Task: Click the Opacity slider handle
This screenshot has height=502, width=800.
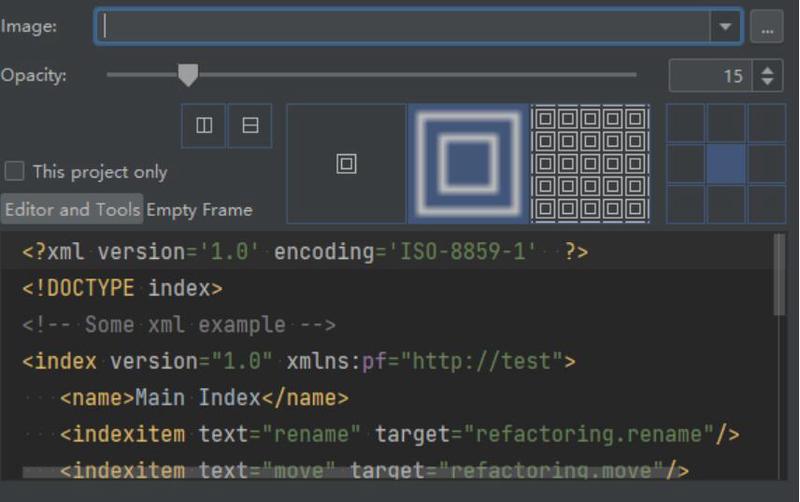Action: click(187, 75)
